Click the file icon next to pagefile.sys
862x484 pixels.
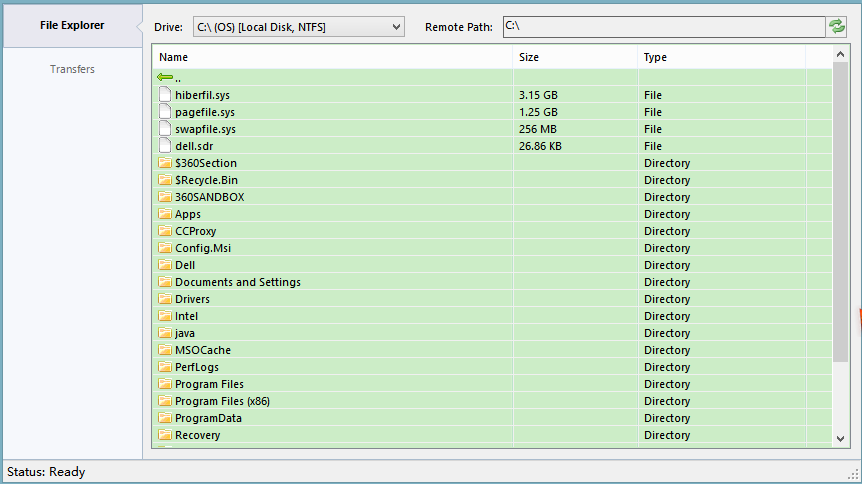(164, 111)
